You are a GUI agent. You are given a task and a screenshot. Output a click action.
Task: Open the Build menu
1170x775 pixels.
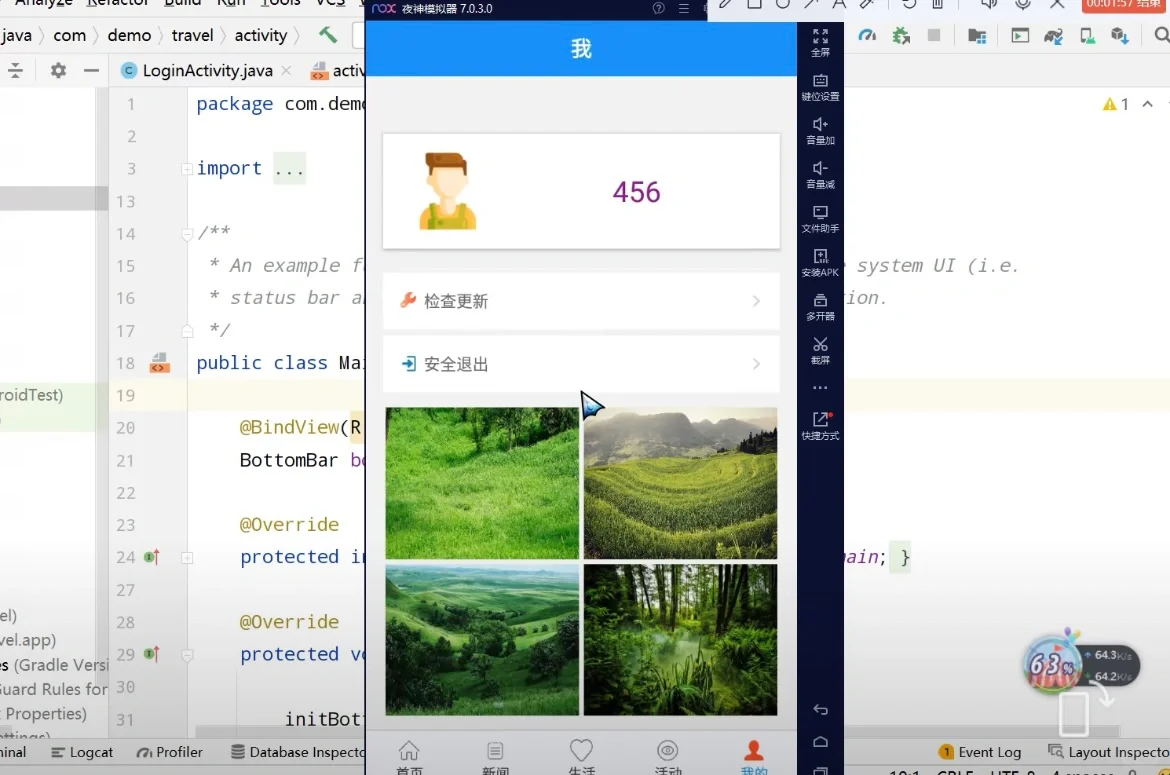click(182, 4)
